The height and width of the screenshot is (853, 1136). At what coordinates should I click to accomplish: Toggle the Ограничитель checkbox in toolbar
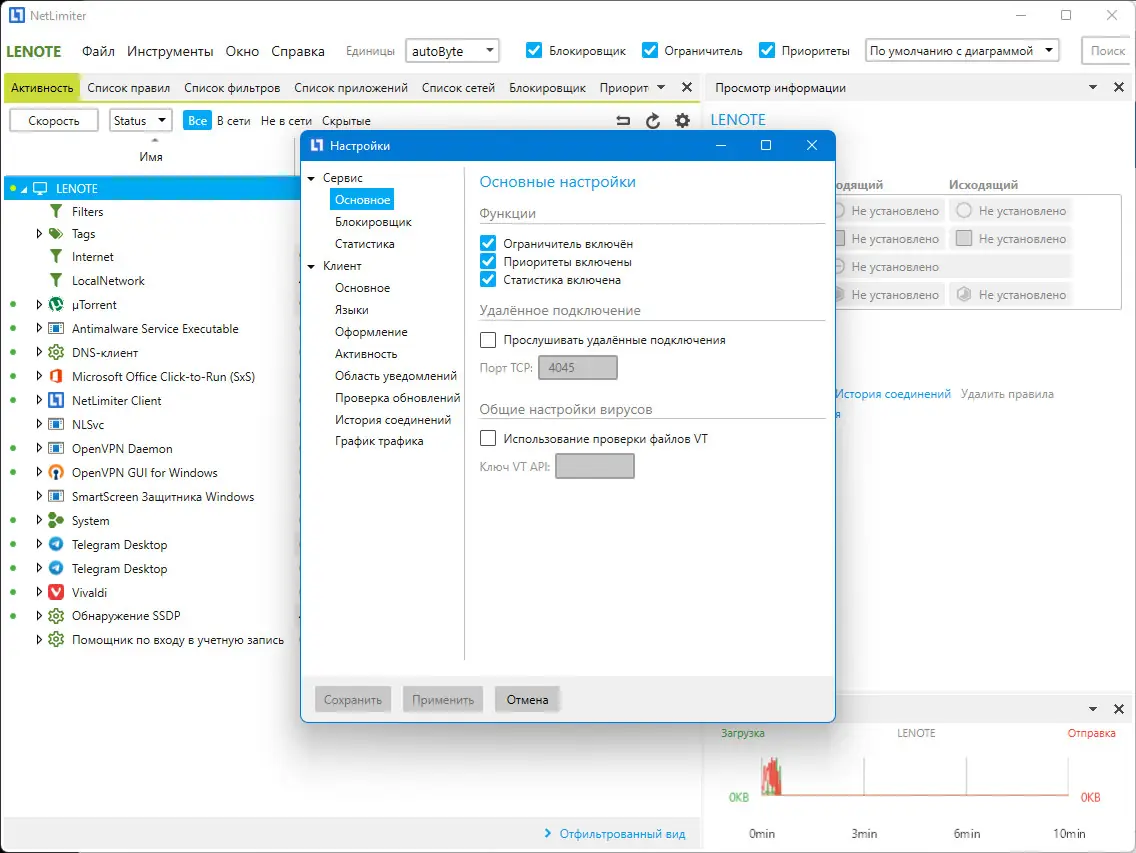coord(650,50)
